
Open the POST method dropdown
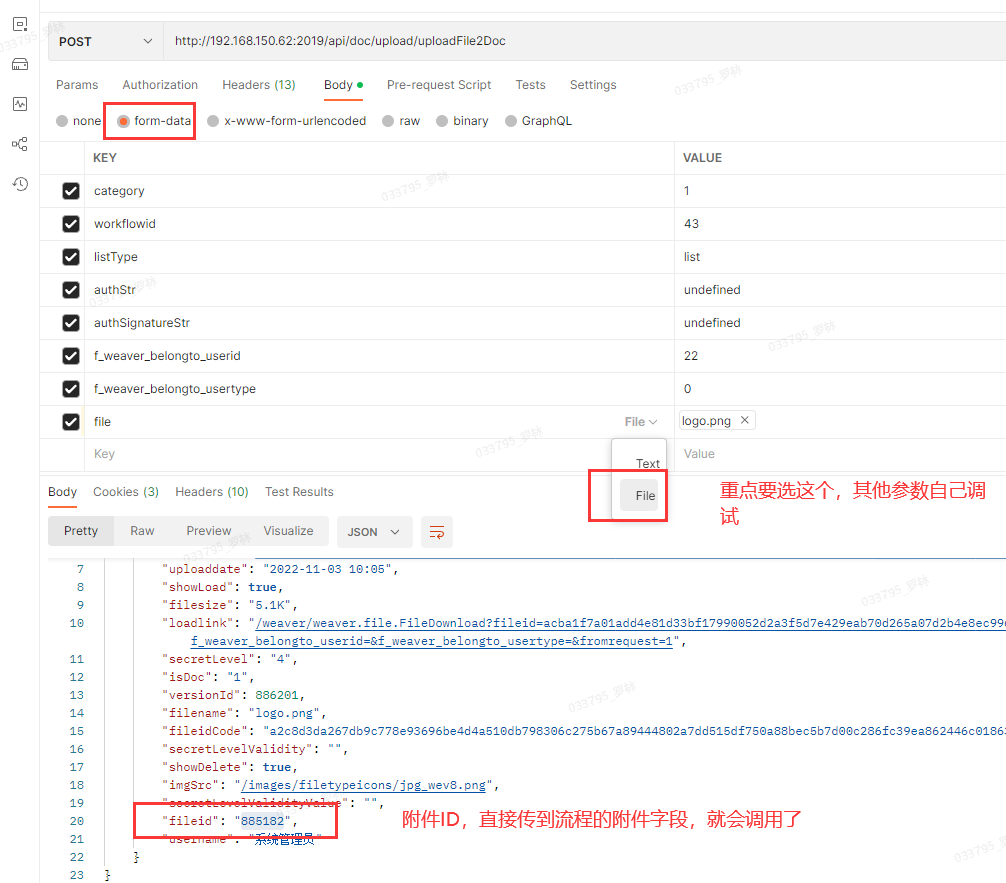[105, 42]
